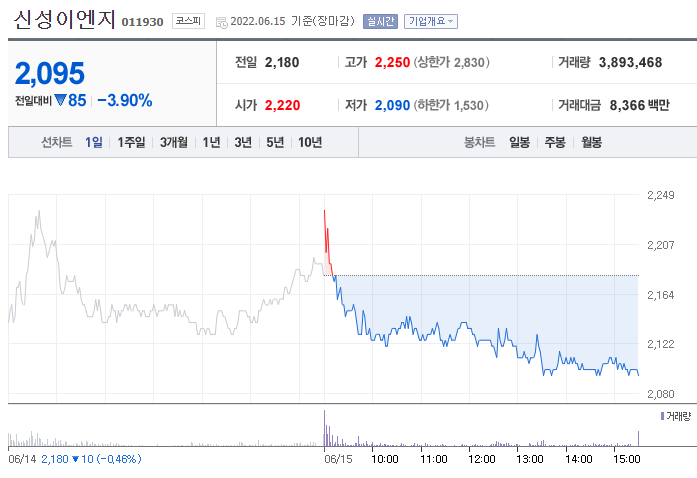Open the 주봉 weekly candle chart
Viewport: 697px width, 478px height.
coord(555,142)
